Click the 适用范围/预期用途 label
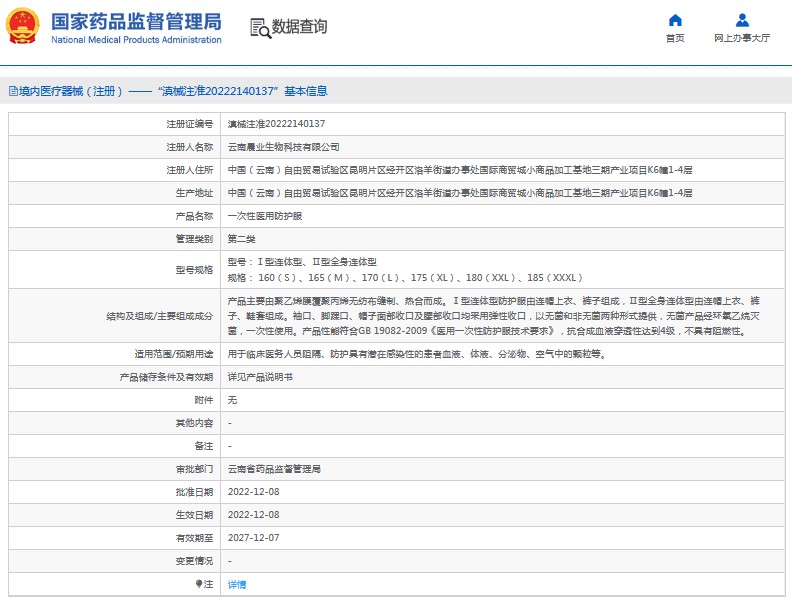Viewport: 792px width, 603px height. tap(174, 354)
